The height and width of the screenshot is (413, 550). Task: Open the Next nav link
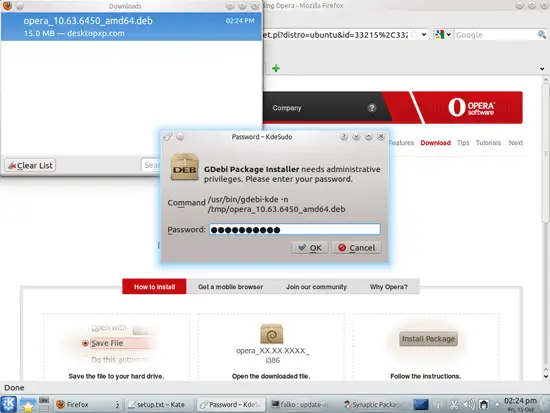coord(516,143)
